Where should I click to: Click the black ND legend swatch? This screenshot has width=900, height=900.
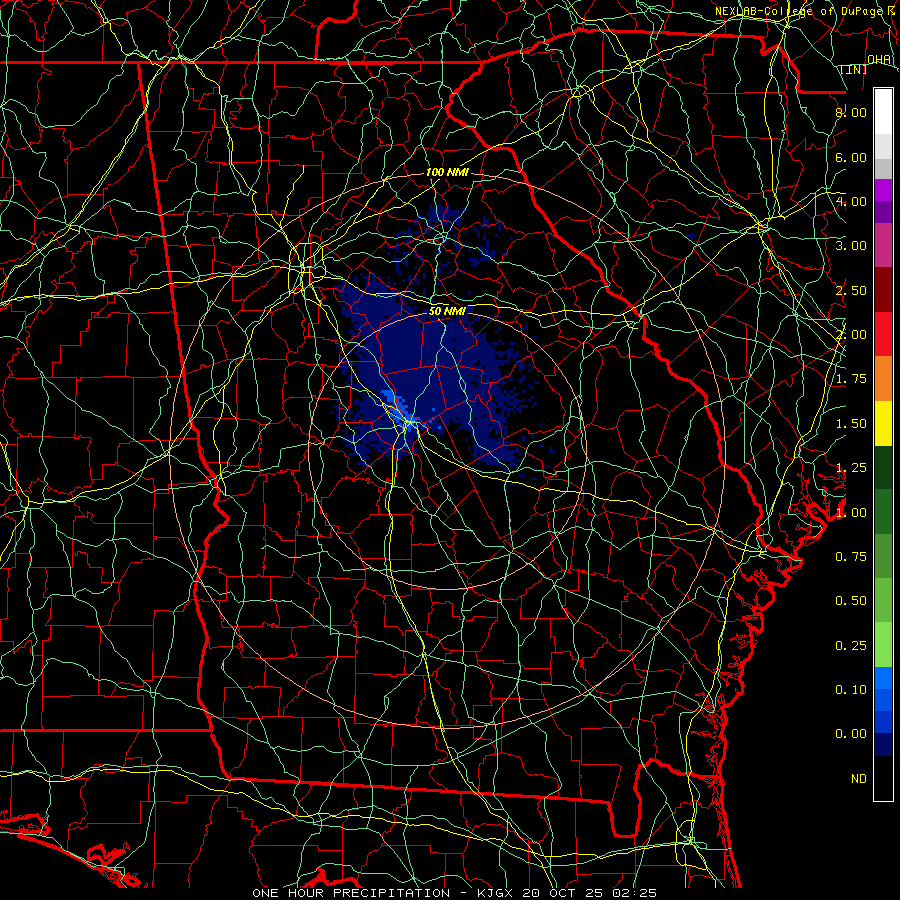883,778
